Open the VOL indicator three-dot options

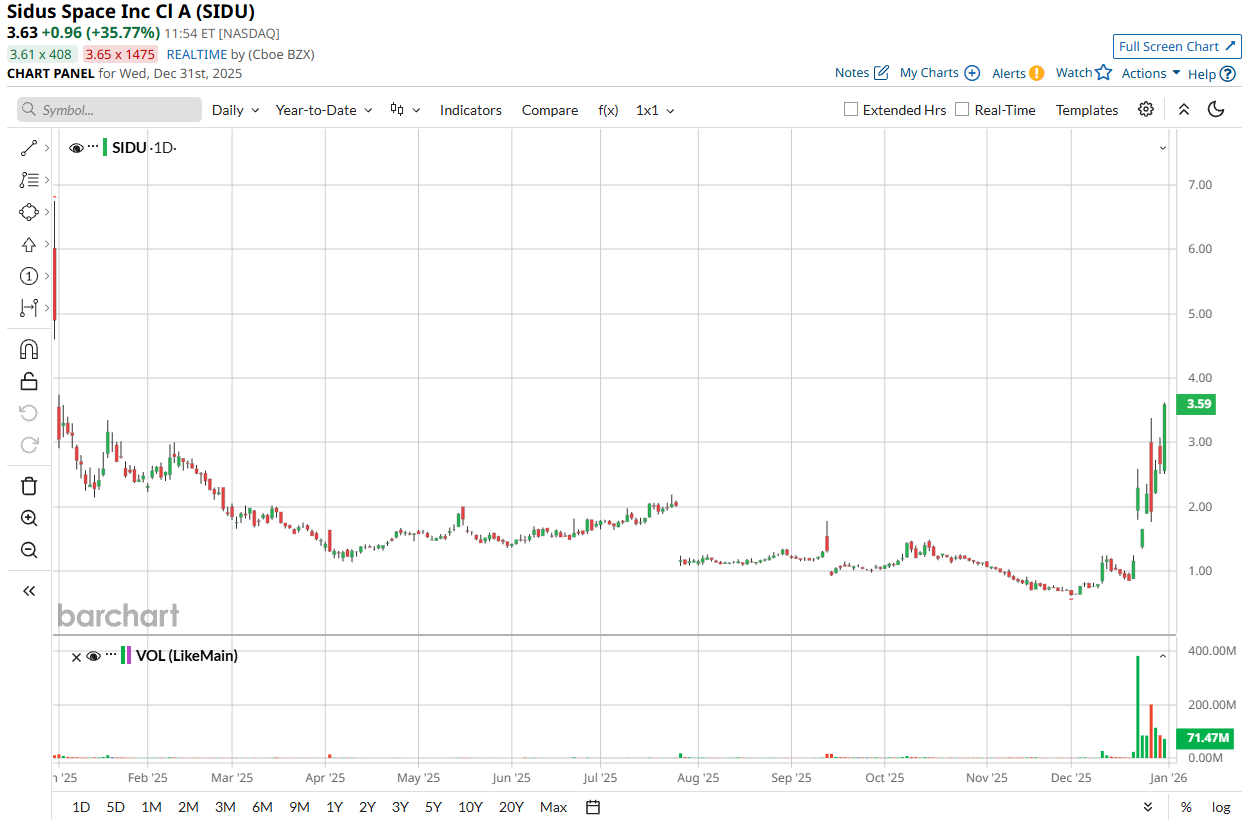pos(111,656)
